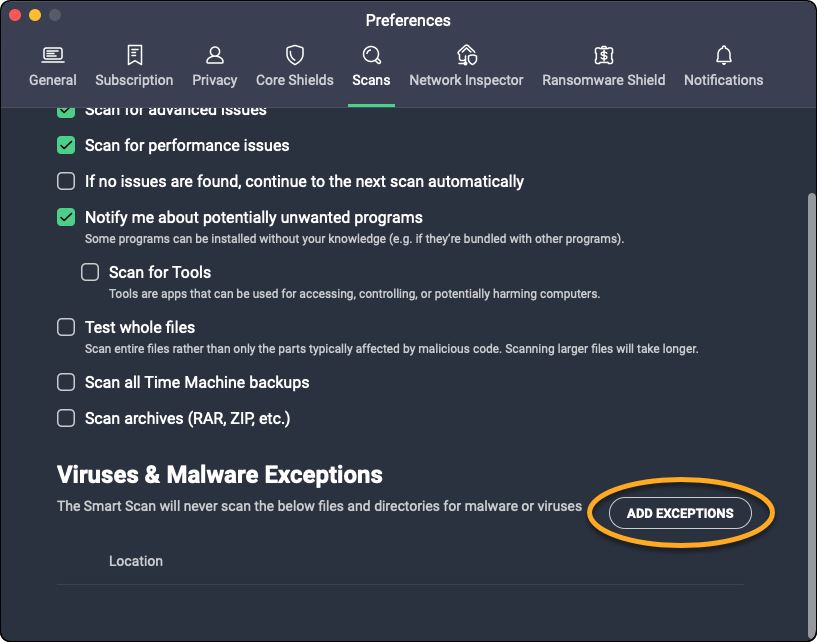
Task: Close the Preferences window with the red button
Action: tap(14, 16)
